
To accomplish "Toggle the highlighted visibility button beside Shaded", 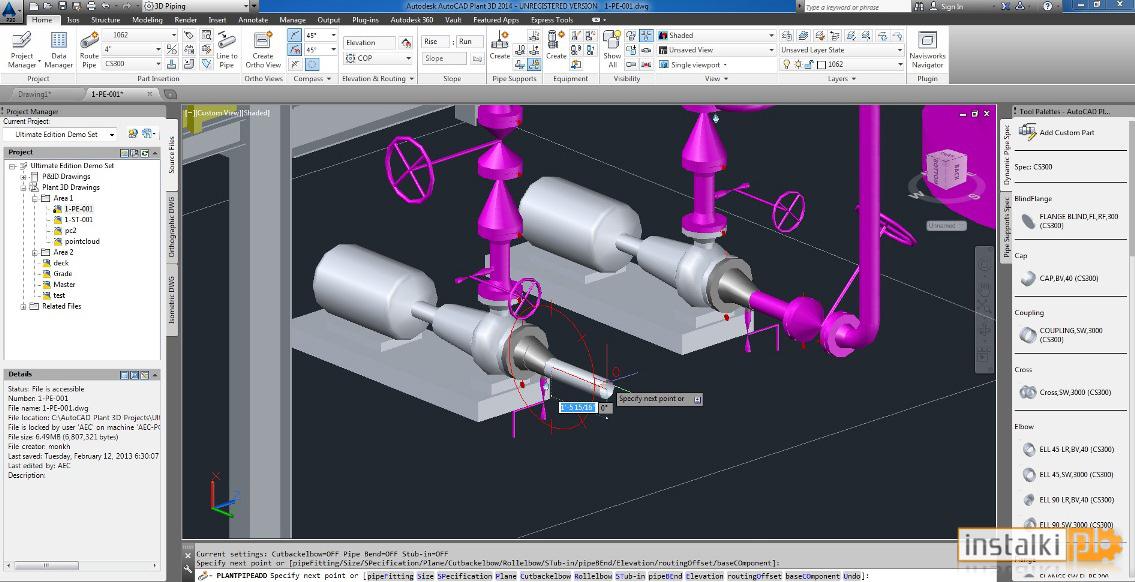I will point(646,35).
